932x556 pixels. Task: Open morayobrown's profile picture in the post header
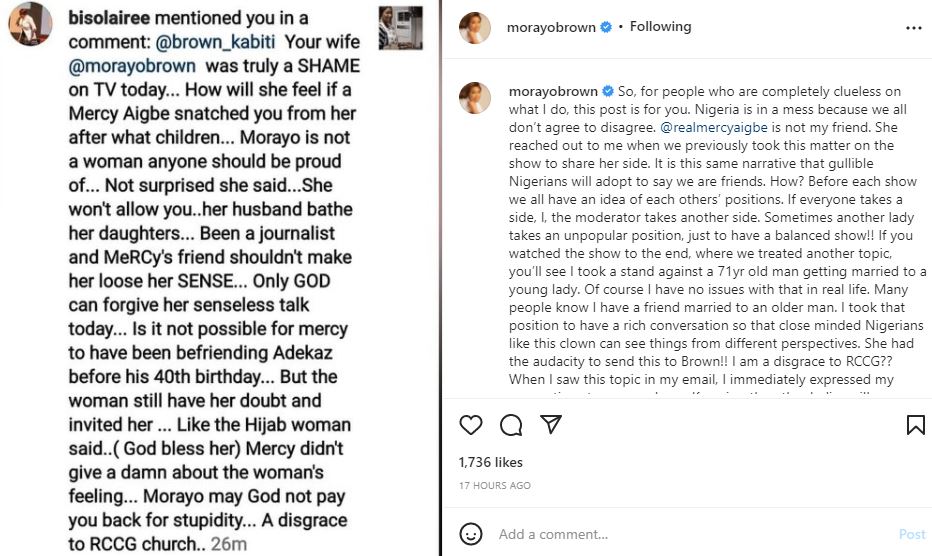474,28
